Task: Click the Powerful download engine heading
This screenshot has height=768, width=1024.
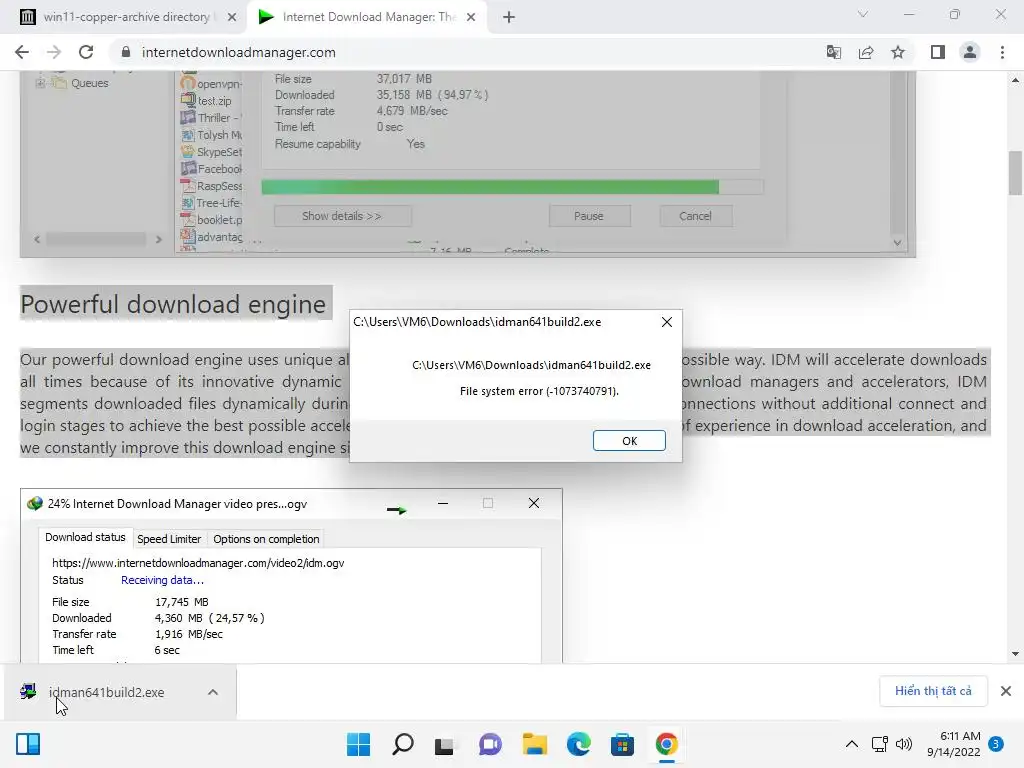Action: point(173,304)
